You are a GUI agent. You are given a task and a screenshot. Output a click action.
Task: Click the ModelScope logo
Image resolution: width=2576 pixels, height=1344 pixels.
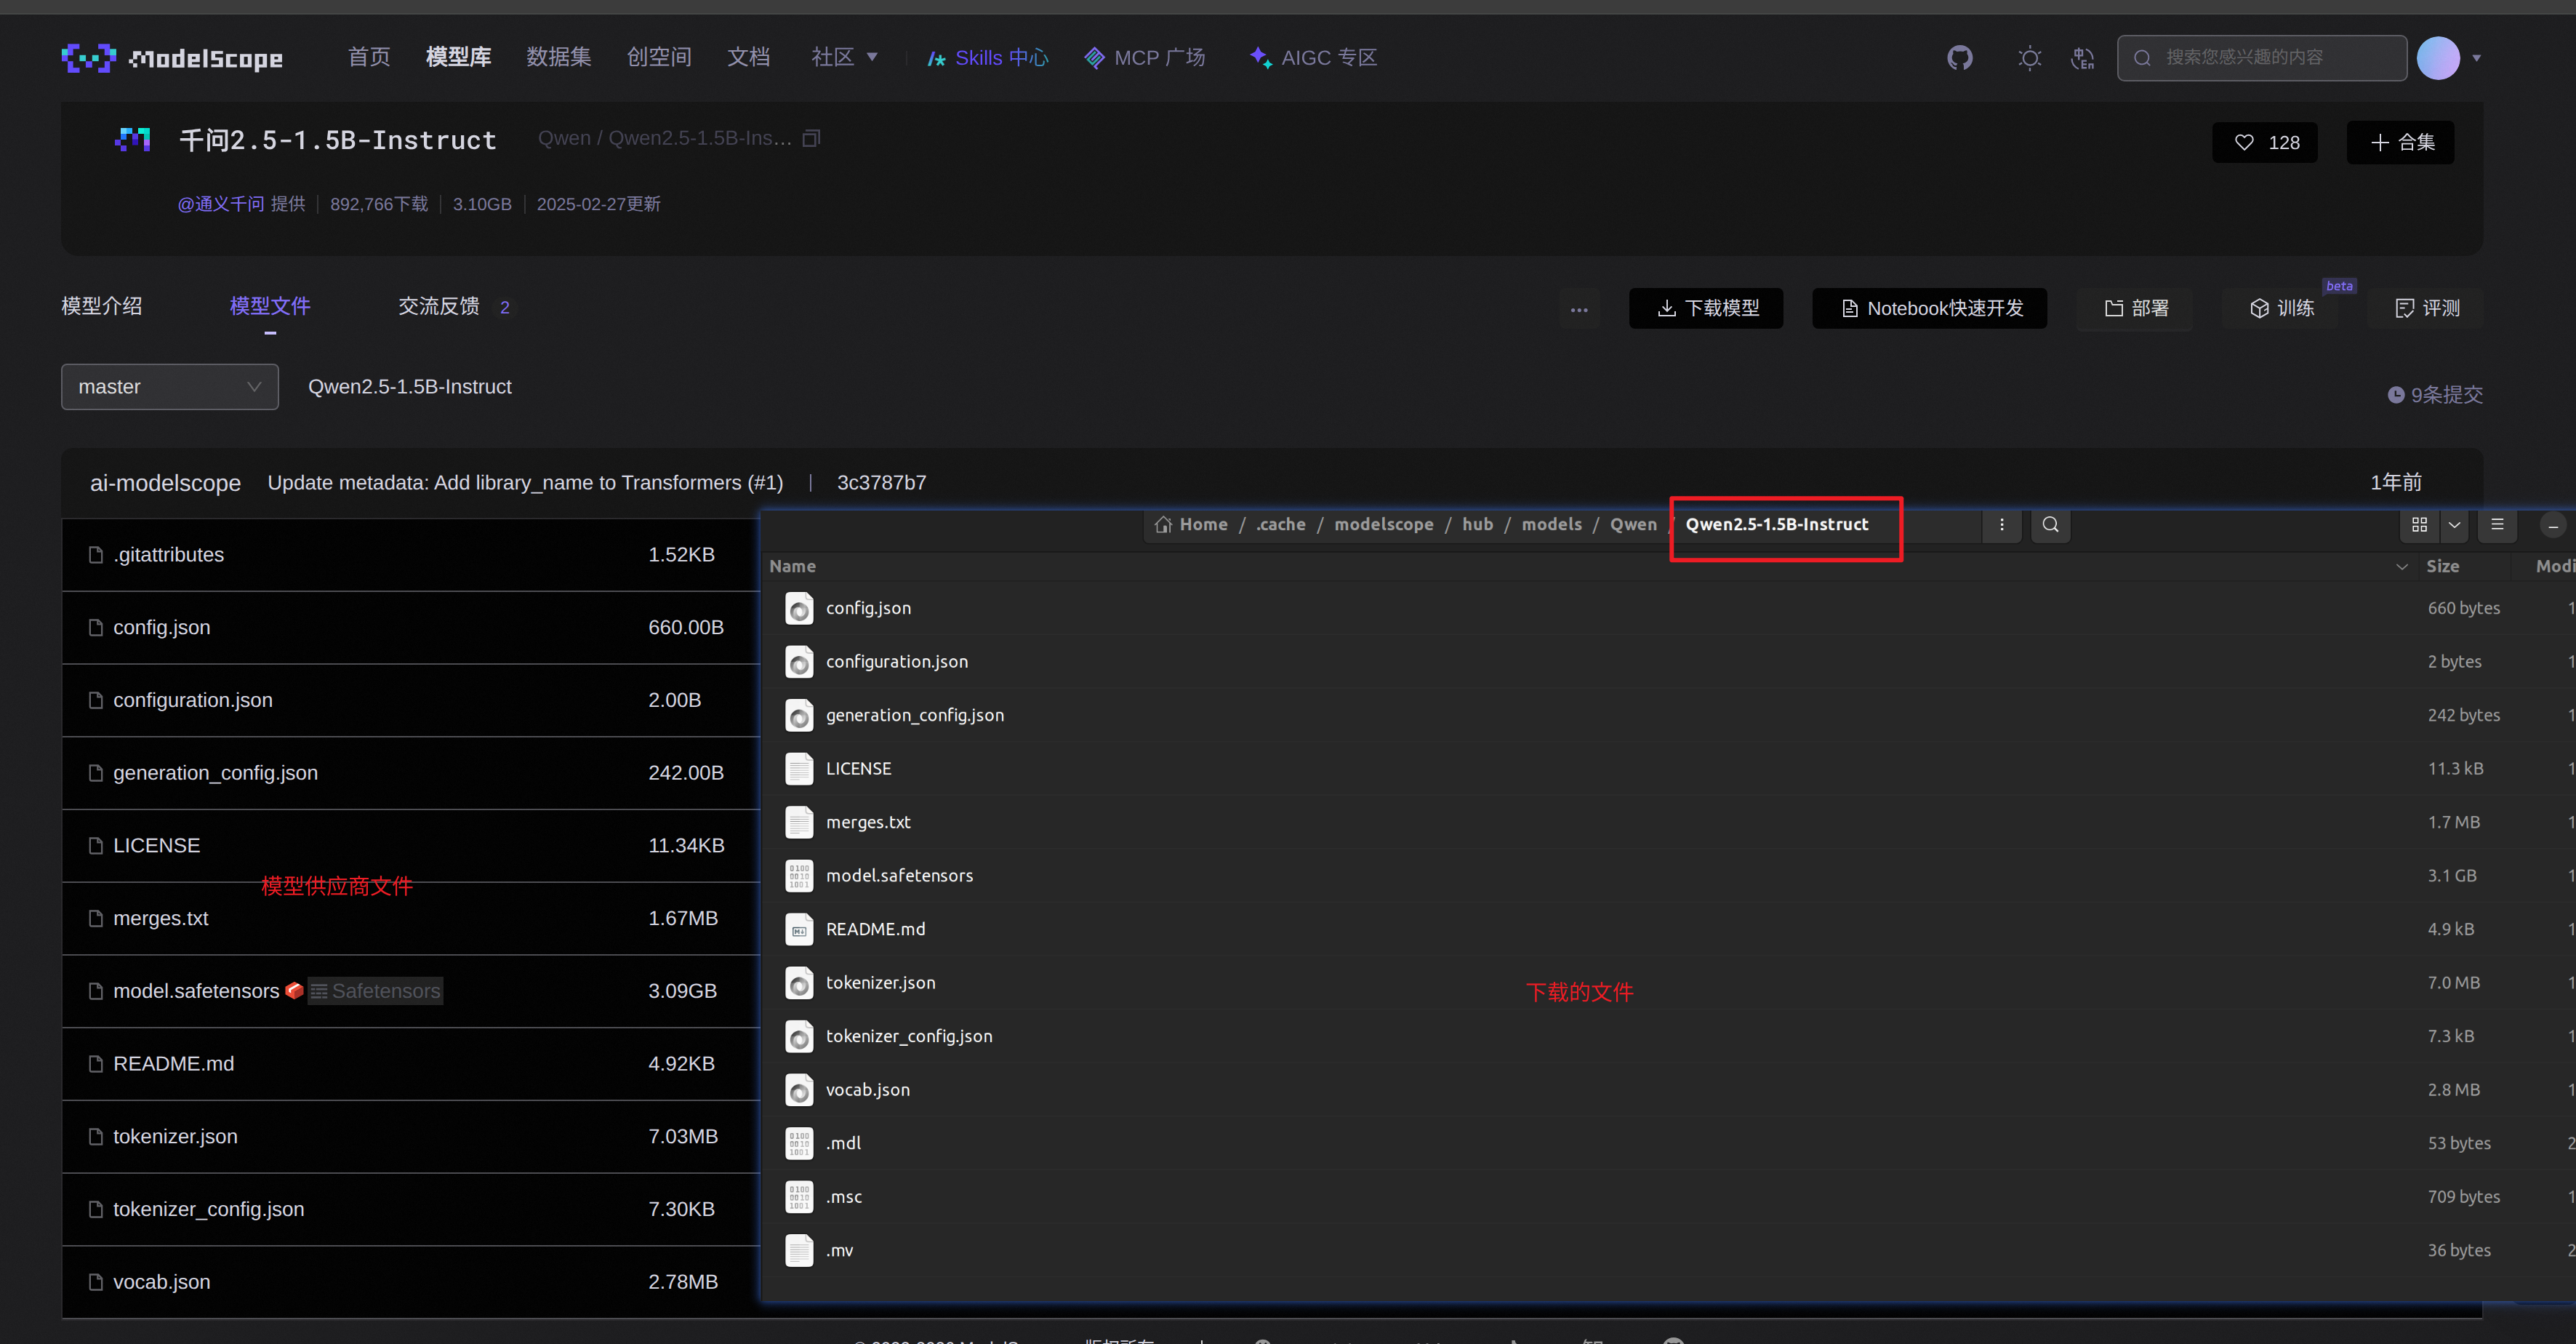(x=172, y=58)
